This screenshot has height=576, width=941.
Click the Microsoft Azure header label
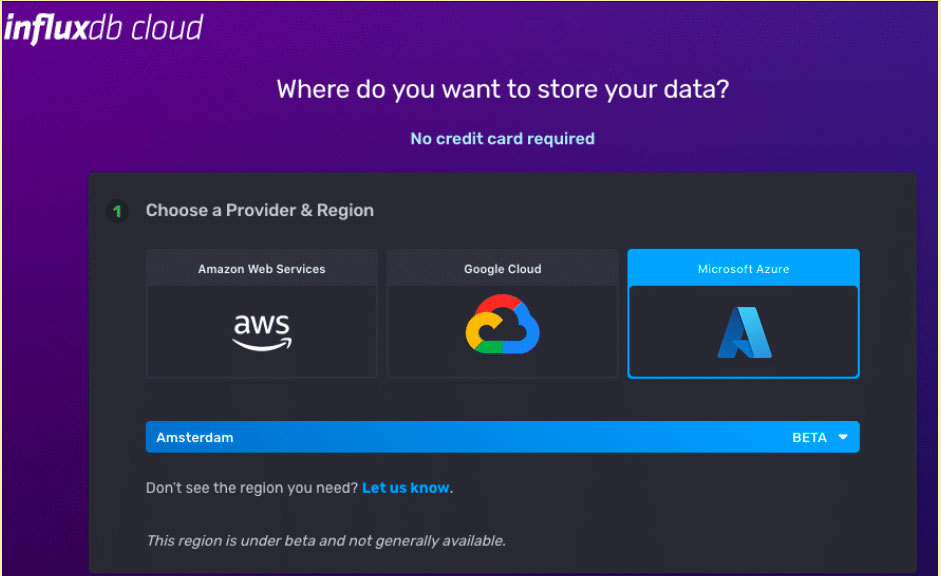click(x=743, y=267)
